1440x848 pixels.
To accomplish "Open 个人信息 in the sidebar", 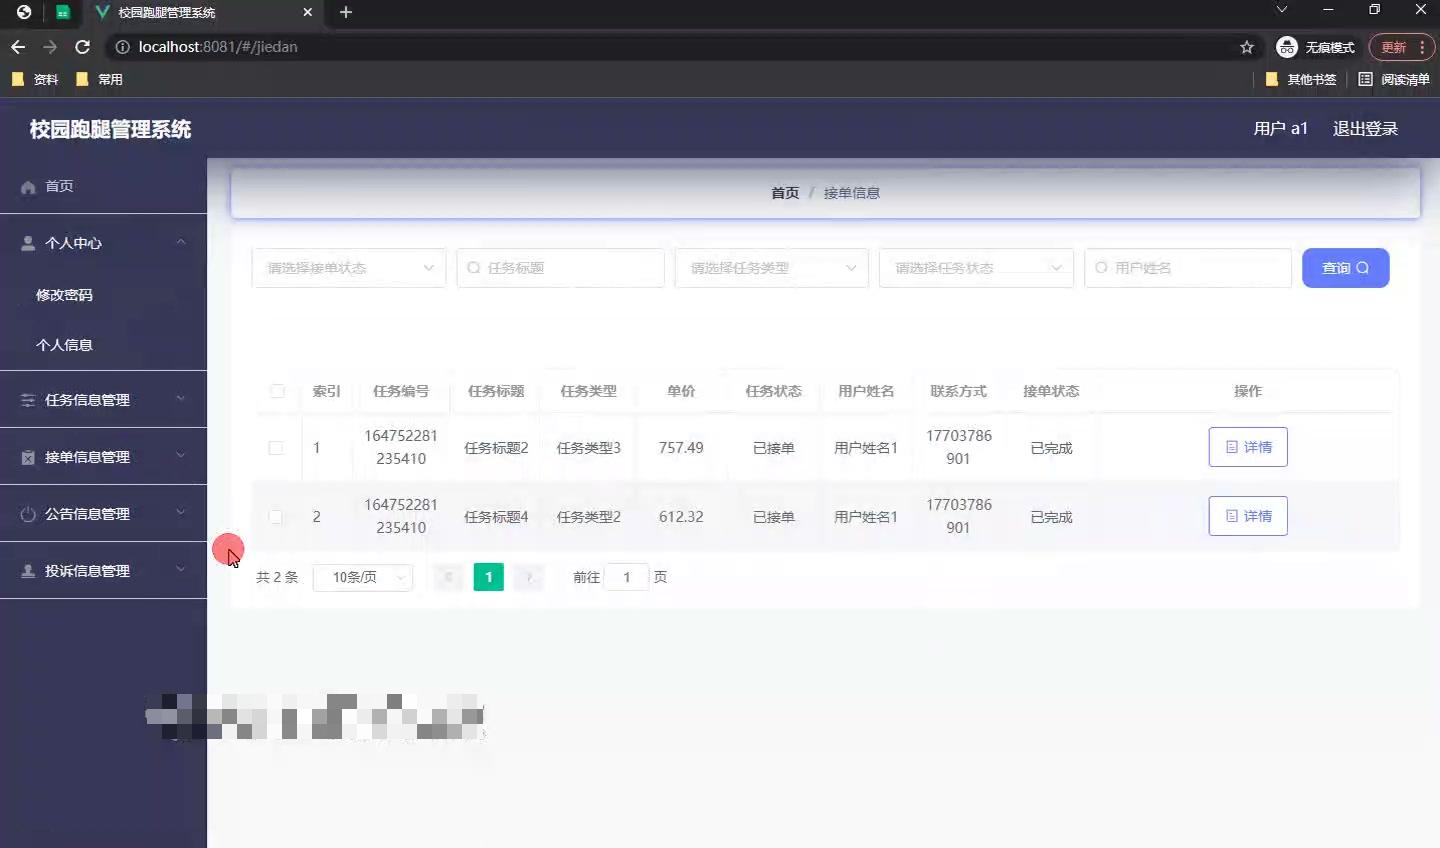I will coord(64,345).
